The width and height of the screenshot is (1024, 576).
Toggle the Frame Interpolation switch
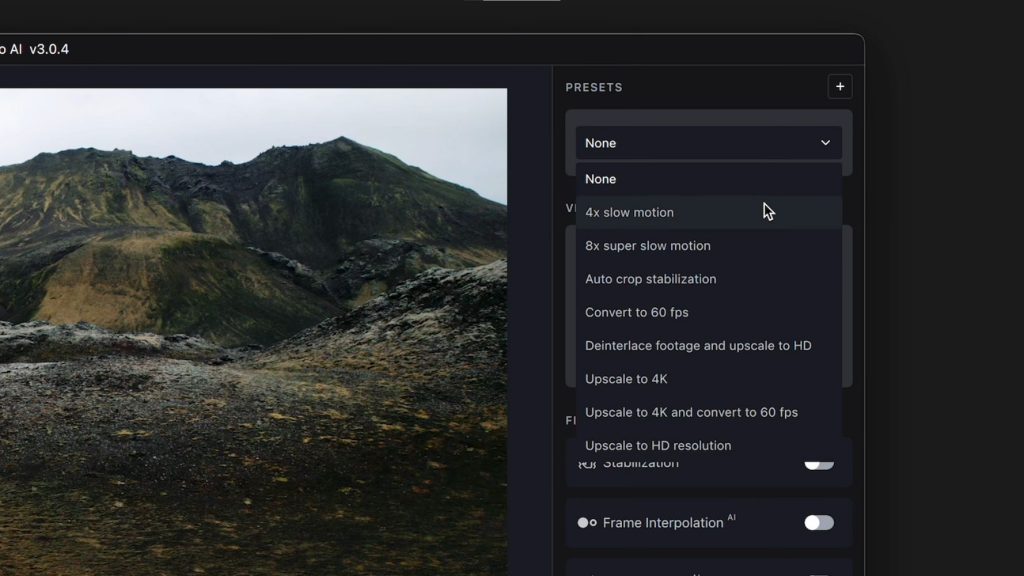(x=819, y=522)
